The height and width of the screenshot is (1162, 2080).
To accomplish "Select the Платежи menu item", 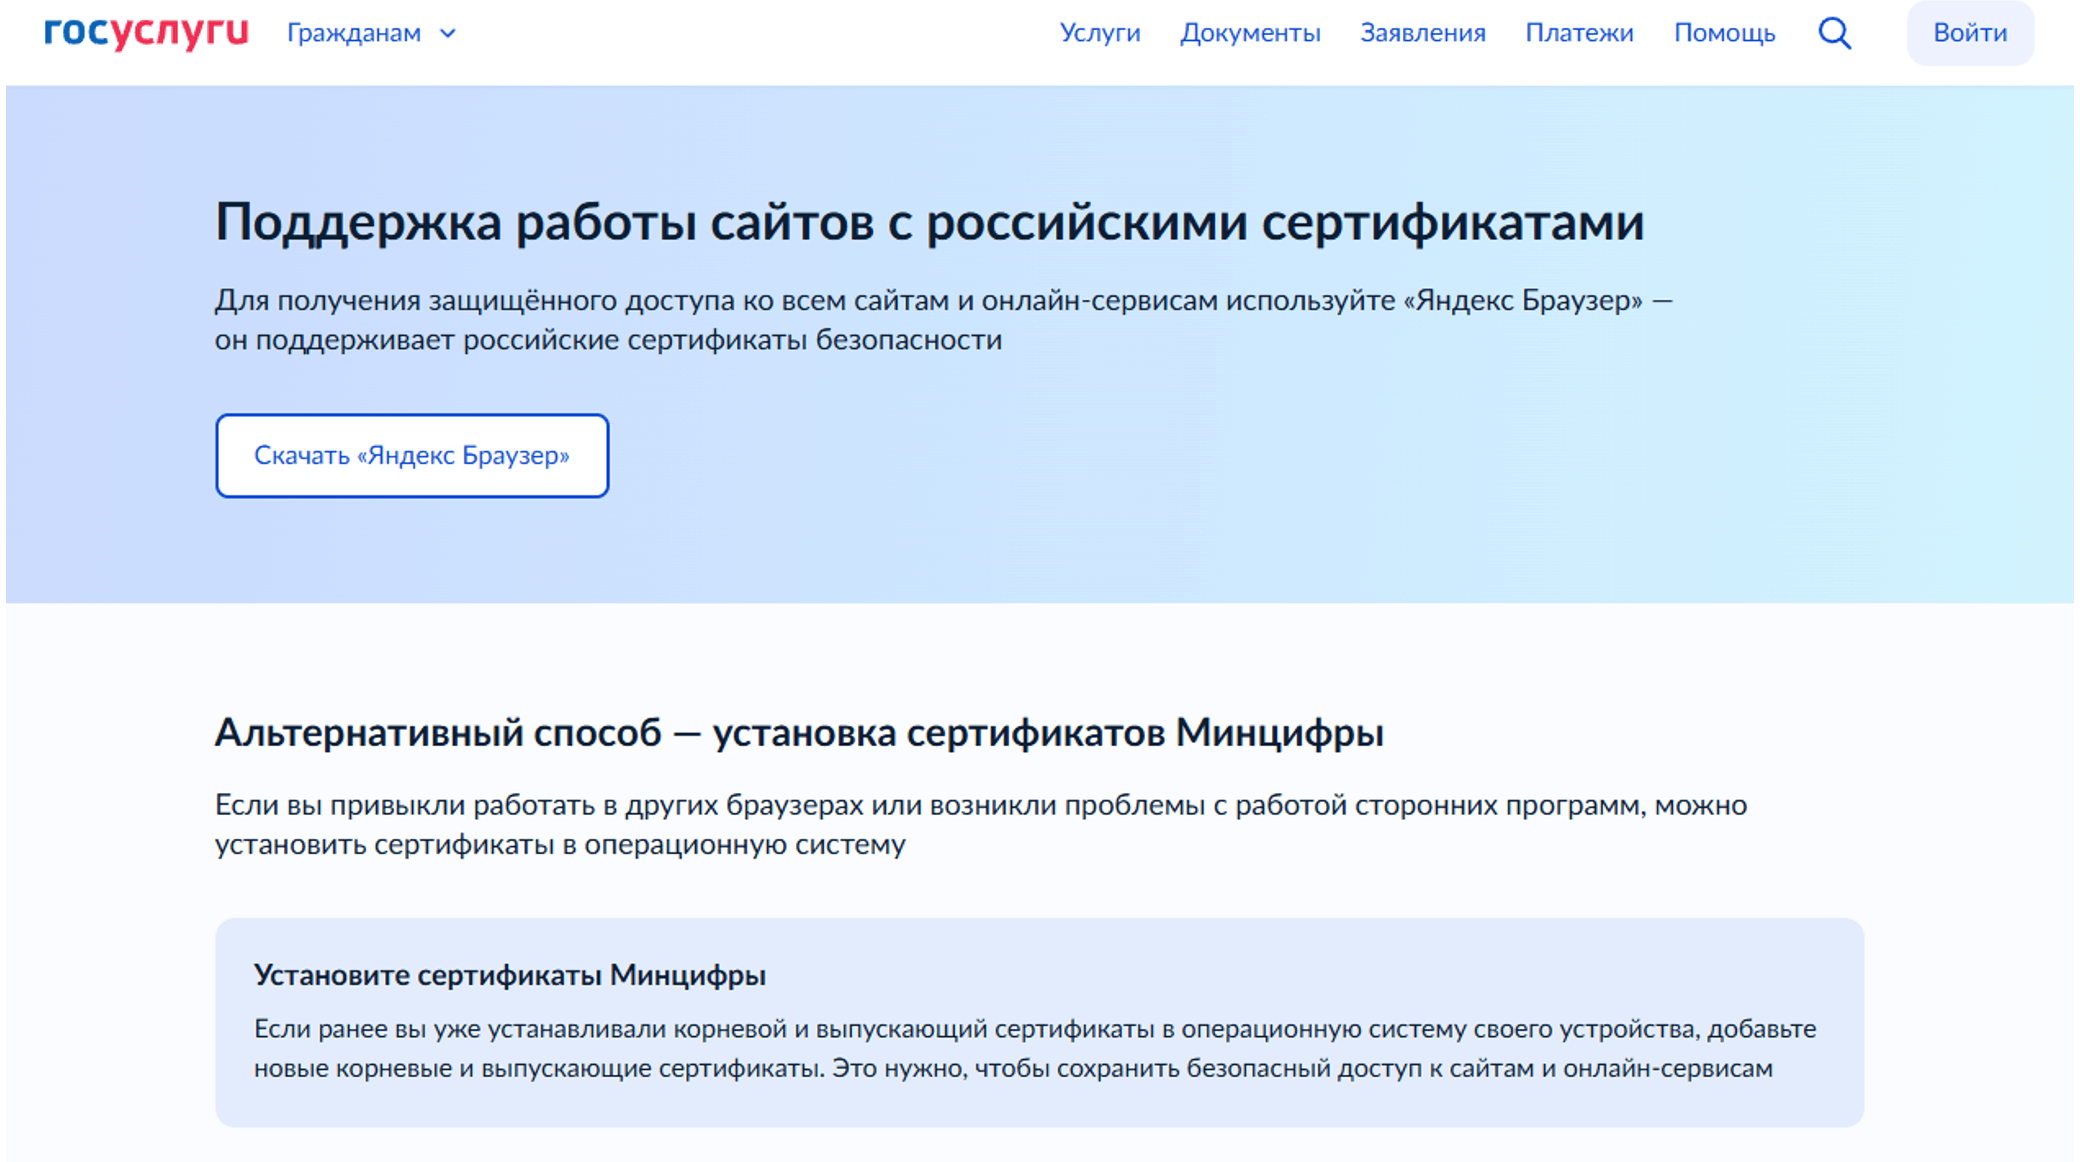I will (x=1579, y=33).
